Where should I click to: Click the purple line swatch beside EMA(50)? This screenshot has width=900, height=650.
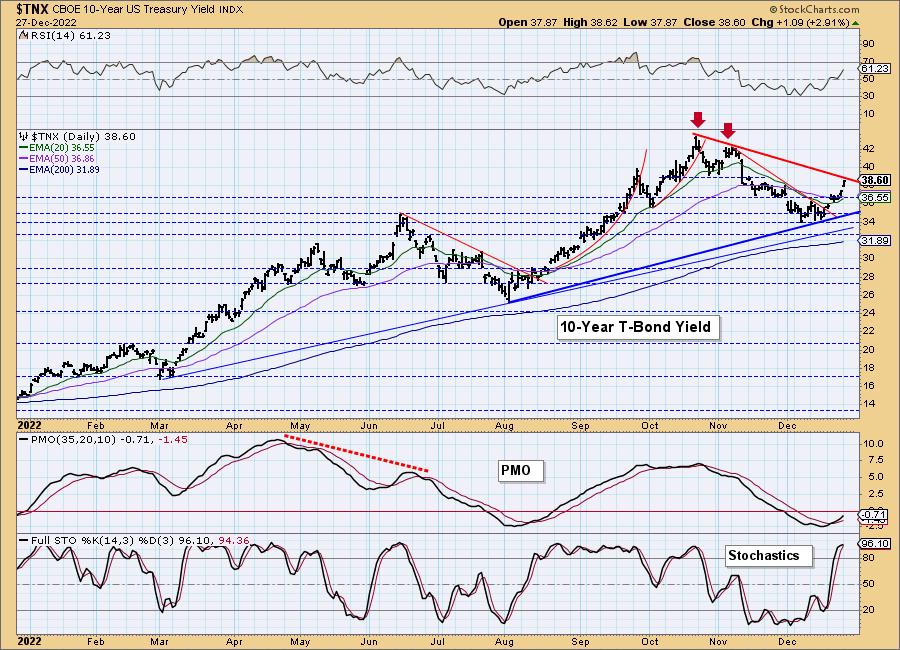(x=24, y=158)
